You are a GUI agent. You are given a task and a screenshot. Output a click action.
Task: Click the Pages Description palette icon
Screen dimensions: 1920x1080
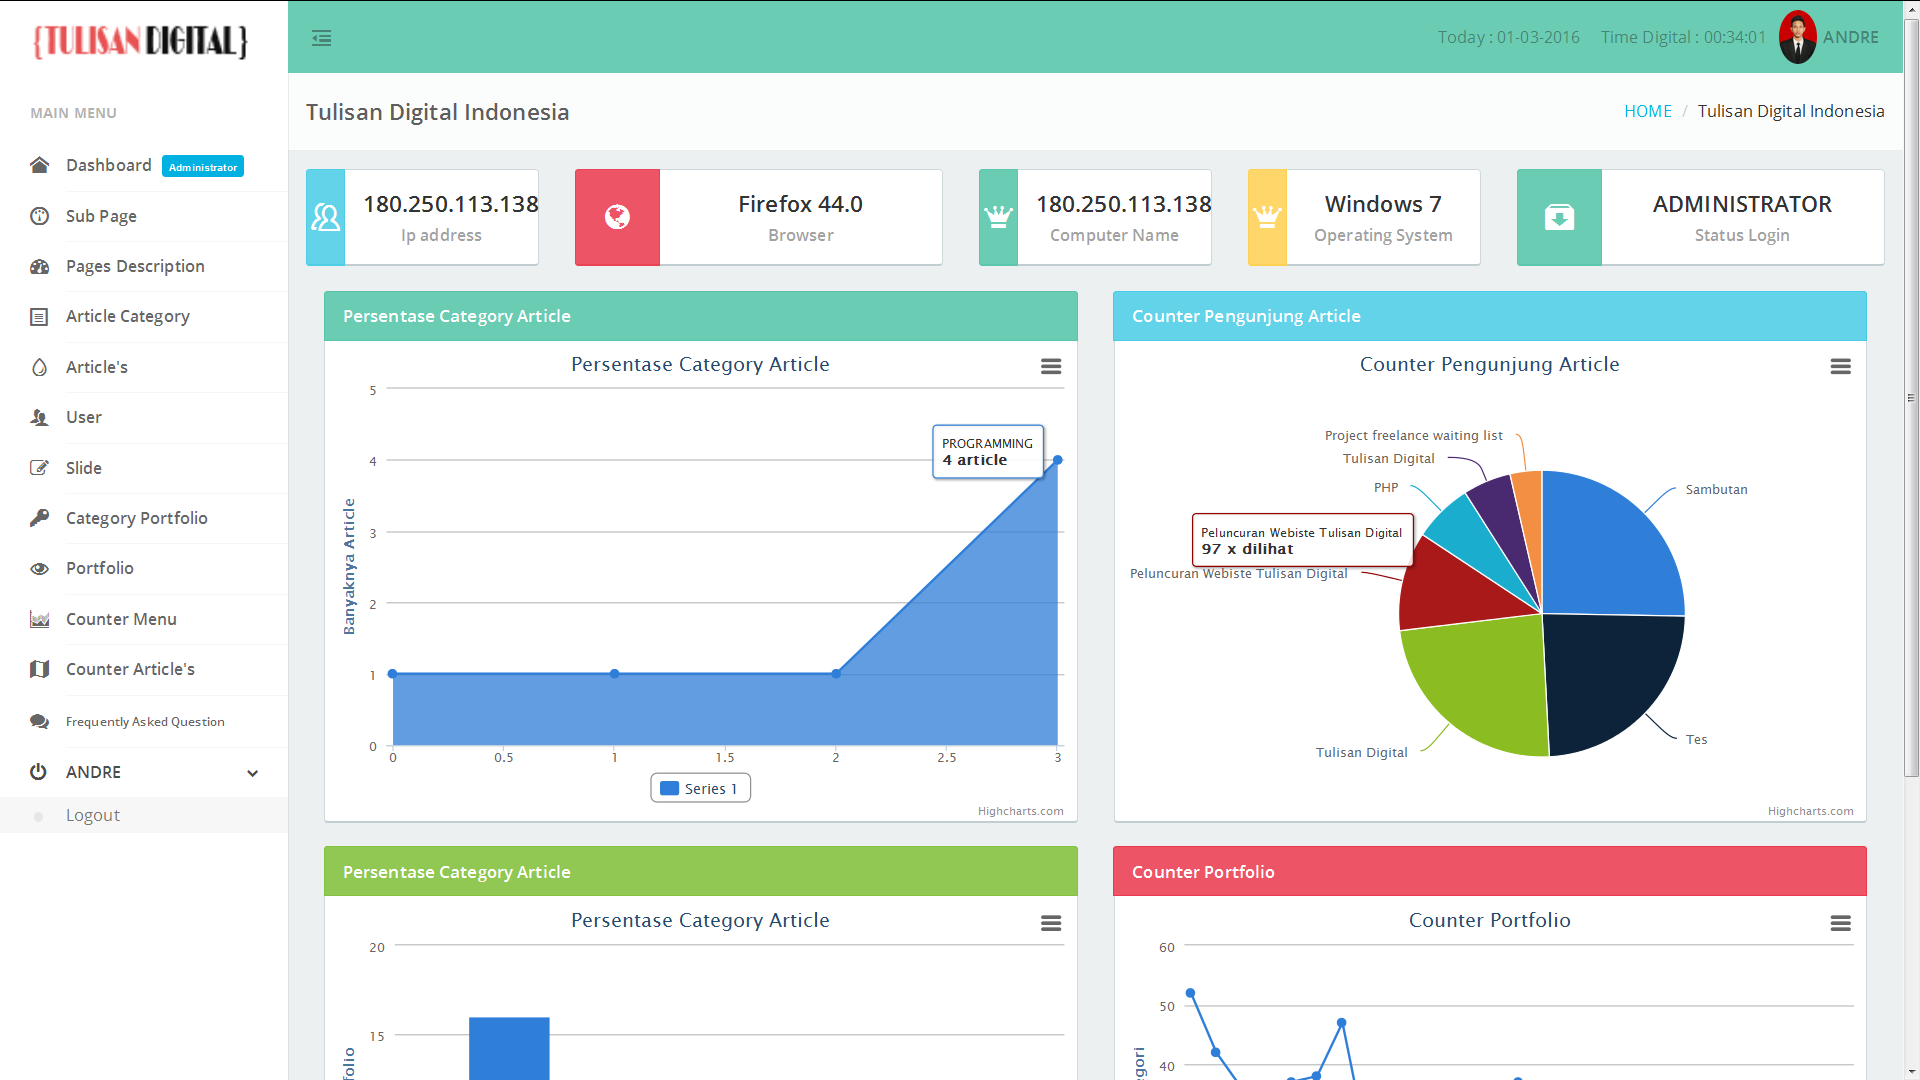tap(39, 266)
